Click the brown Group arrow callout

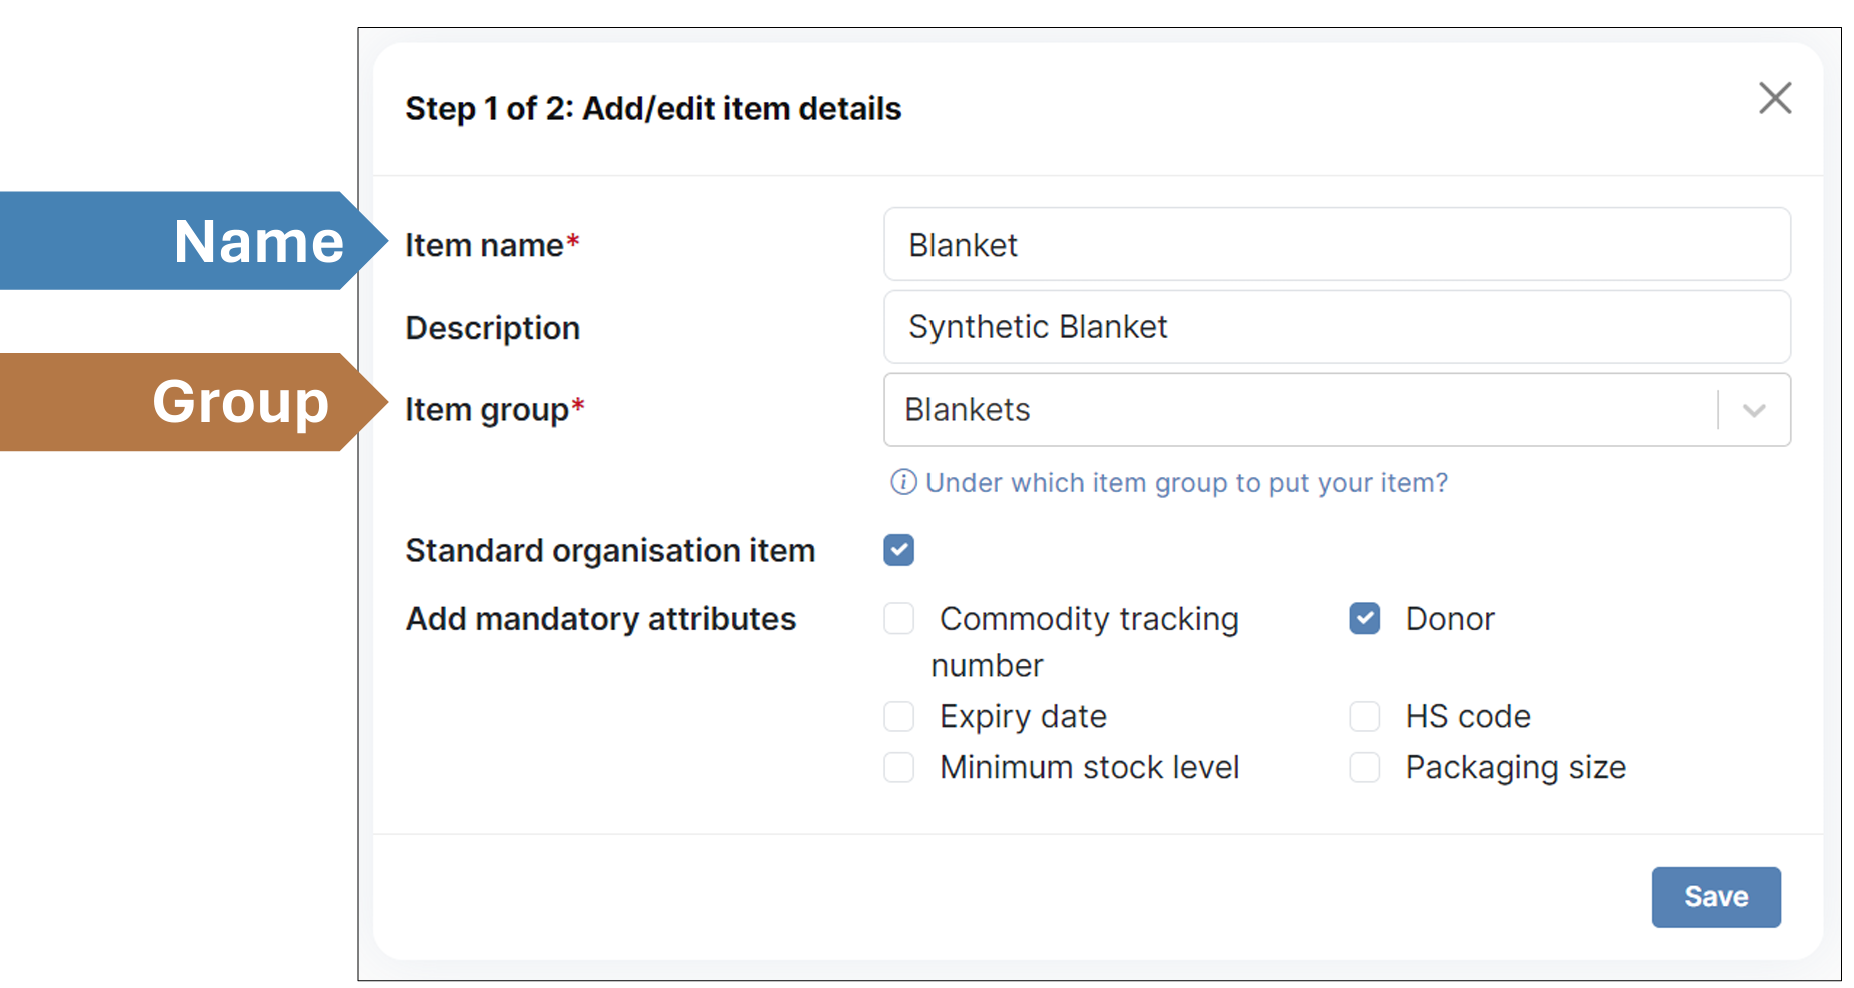(x=190, y=402)
